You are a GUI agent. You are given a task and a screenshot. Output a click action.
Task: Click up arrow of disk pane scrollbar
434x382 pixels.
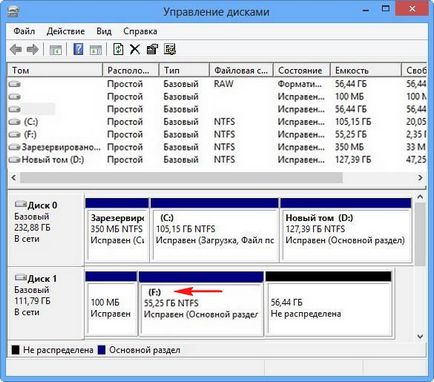click(x=420, y=197)
